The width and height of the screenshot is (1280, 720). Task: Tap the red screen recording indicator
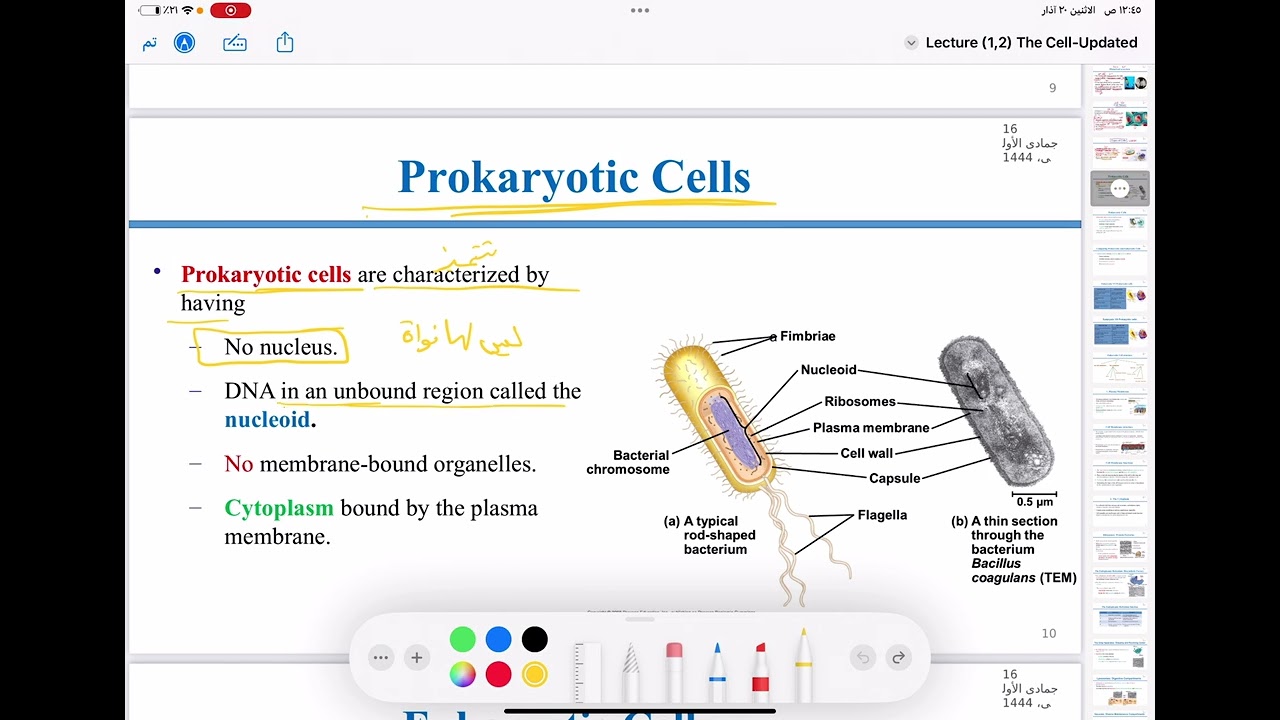231,10
